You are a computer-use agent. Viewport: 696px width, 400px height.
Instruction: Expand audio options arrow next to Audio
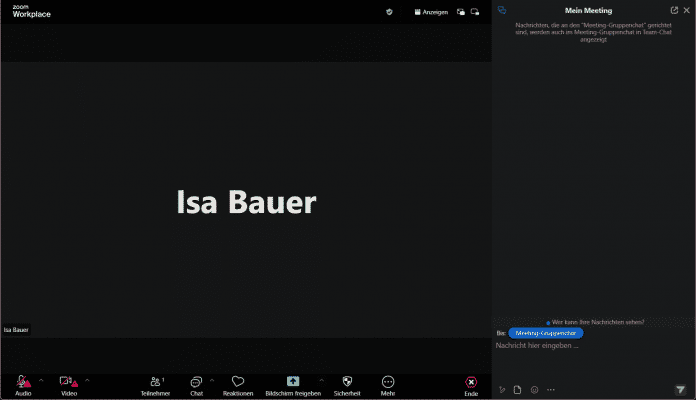click(x=41, y=380)
